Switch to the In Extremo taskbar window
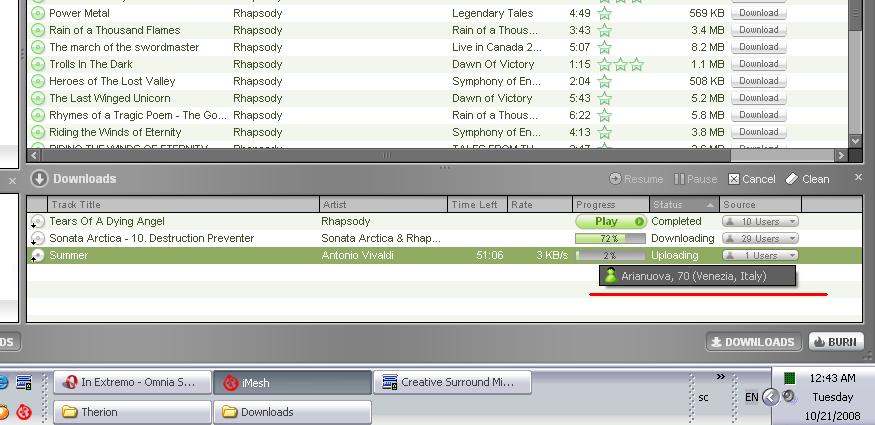Image resolution: width=875 pixels, height=425 pixels. 133,383
